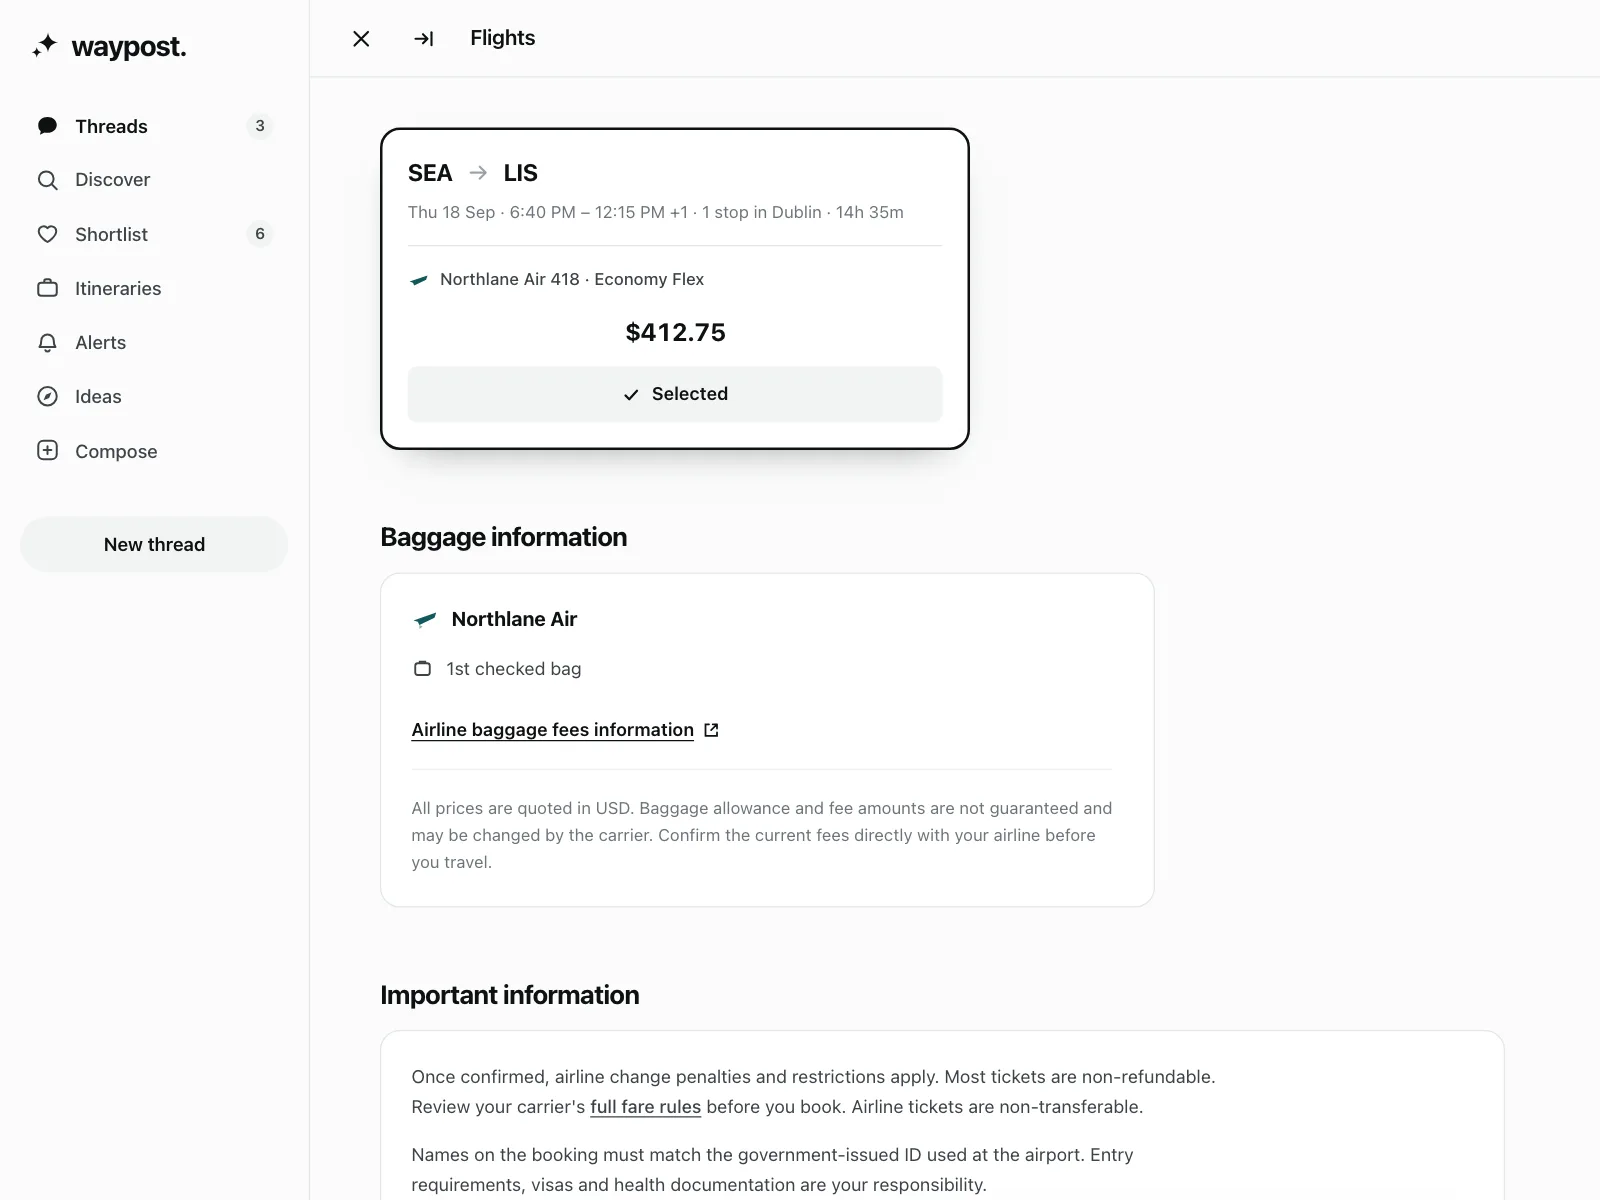1600x1200 pixels.
Task: Open Itineraries via the suitcase icon
Action: point(47,288)
